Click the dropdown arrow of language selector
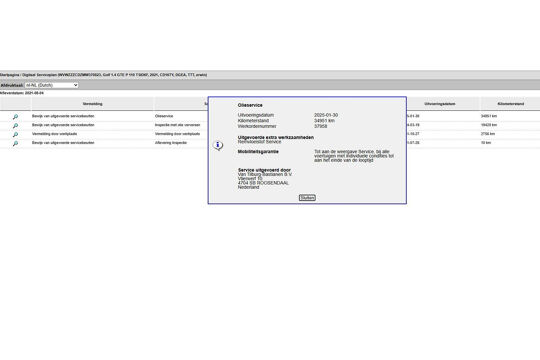Screen dimensions: 540x360 point(75,85)
